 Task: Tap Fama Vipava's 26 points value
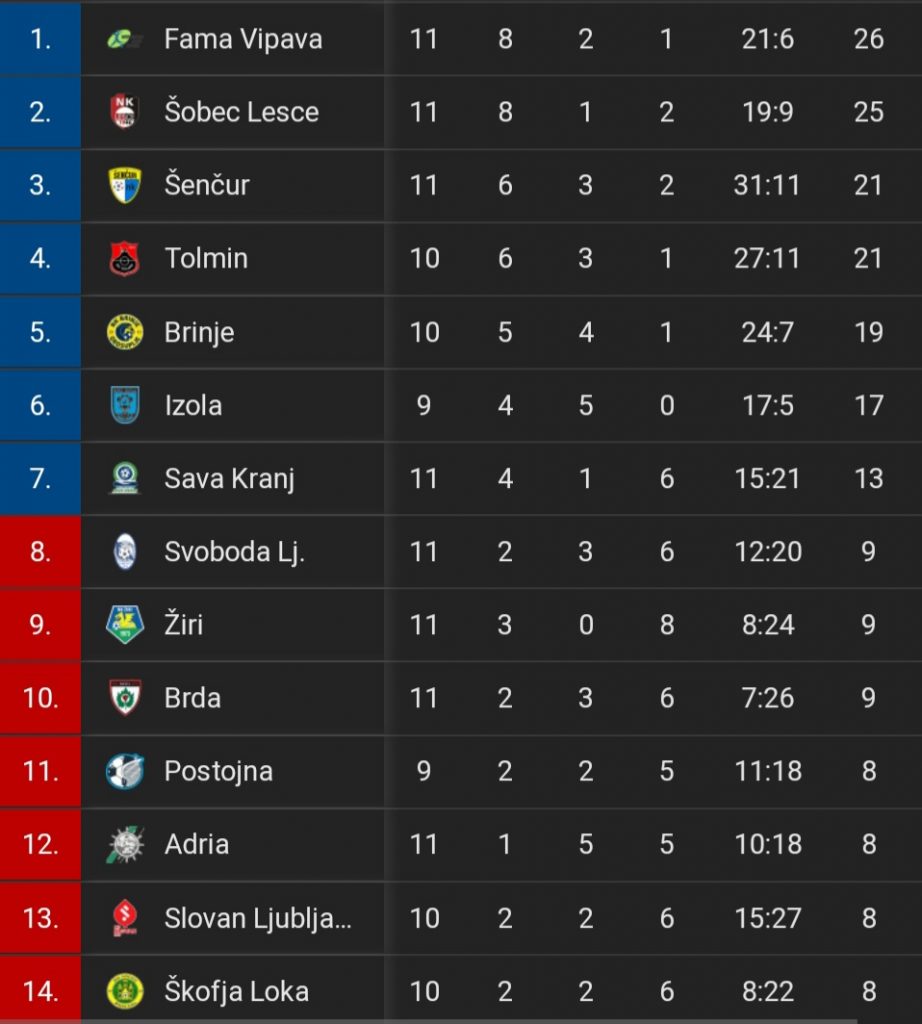(x=868, y=39)
